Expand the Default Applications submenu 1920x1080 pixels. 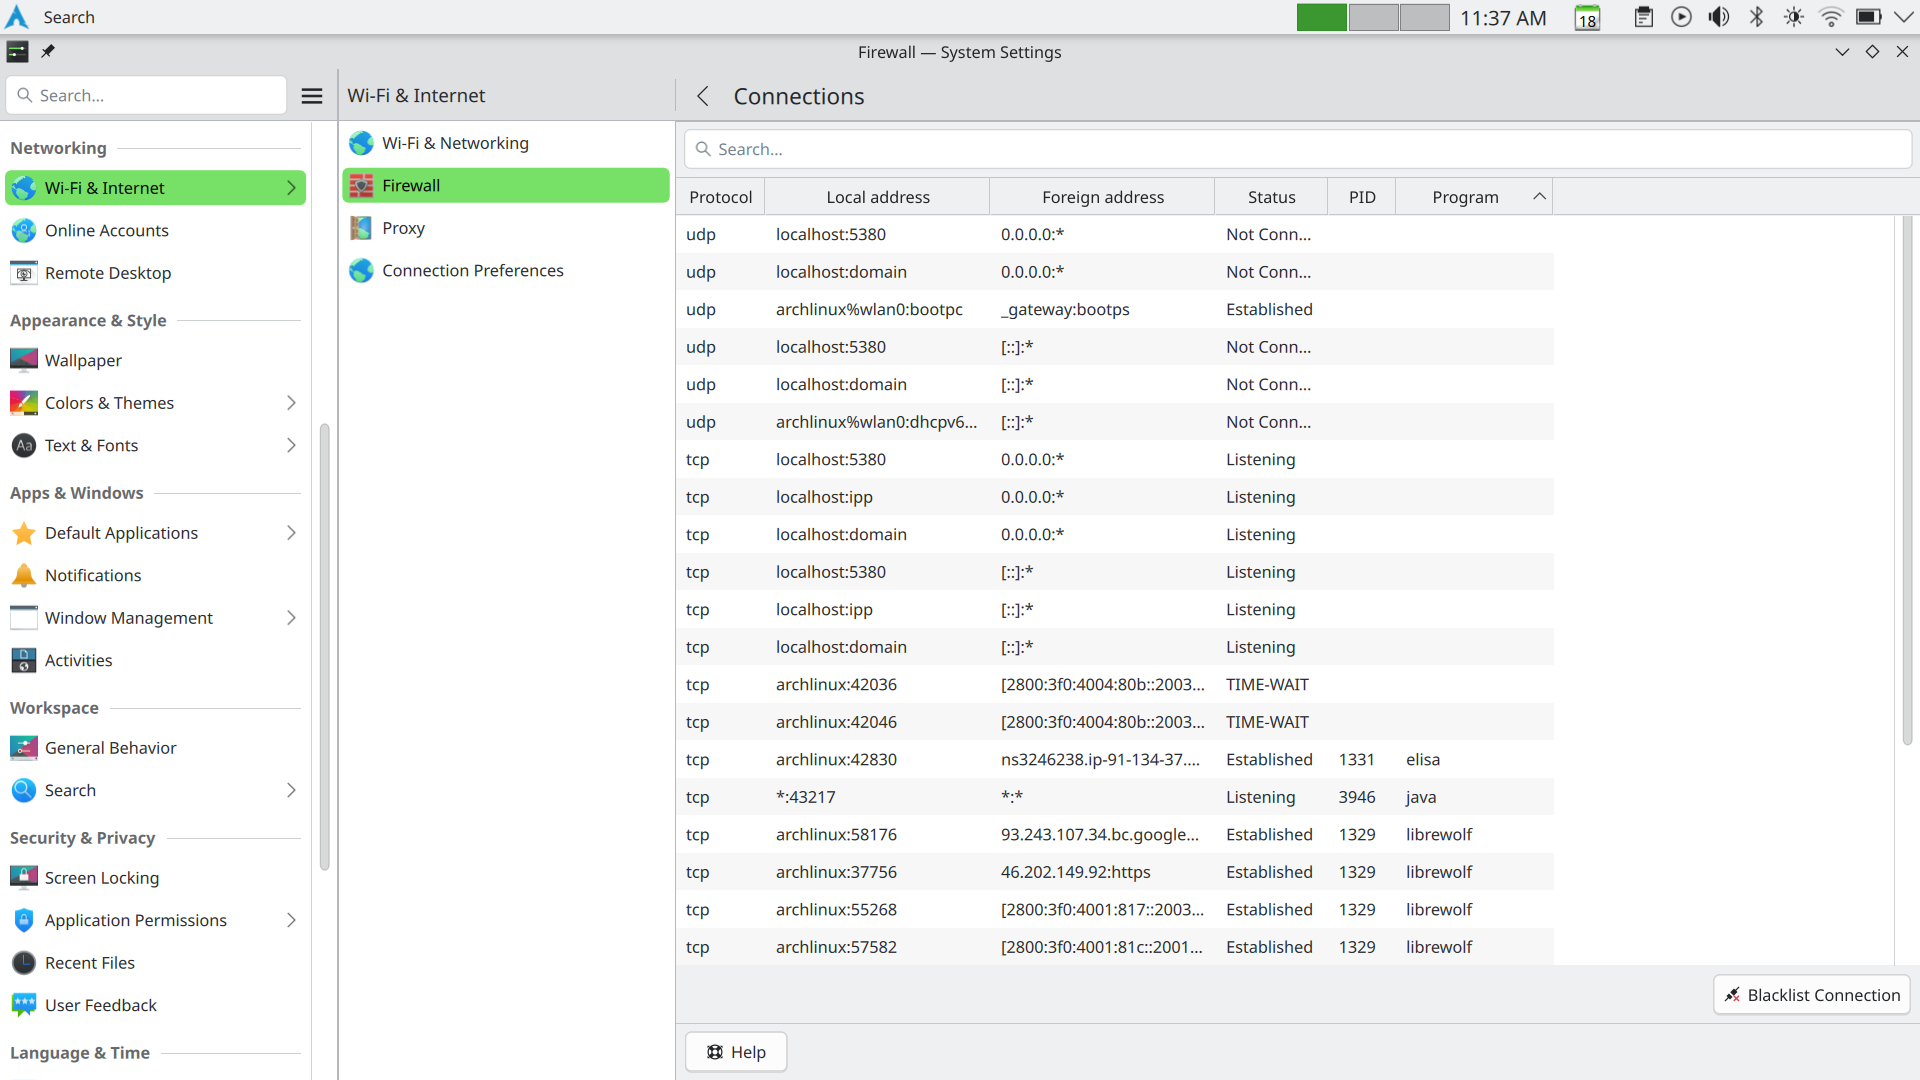coord(291,533)
